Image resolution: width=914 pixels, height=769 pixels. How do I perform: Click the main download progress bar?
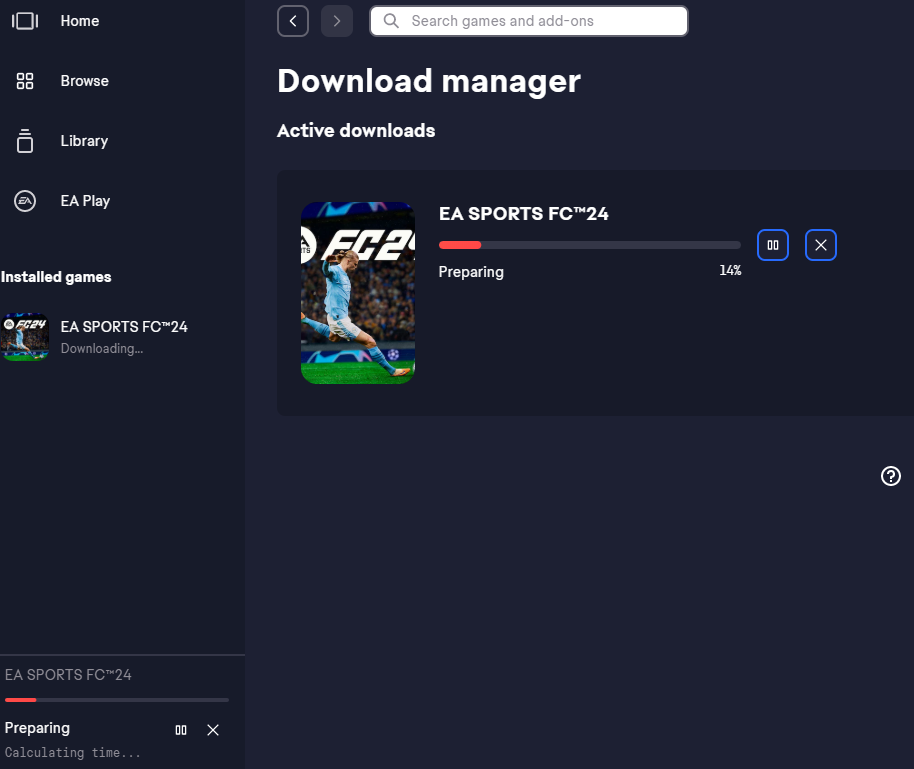(x=590, y=245)
